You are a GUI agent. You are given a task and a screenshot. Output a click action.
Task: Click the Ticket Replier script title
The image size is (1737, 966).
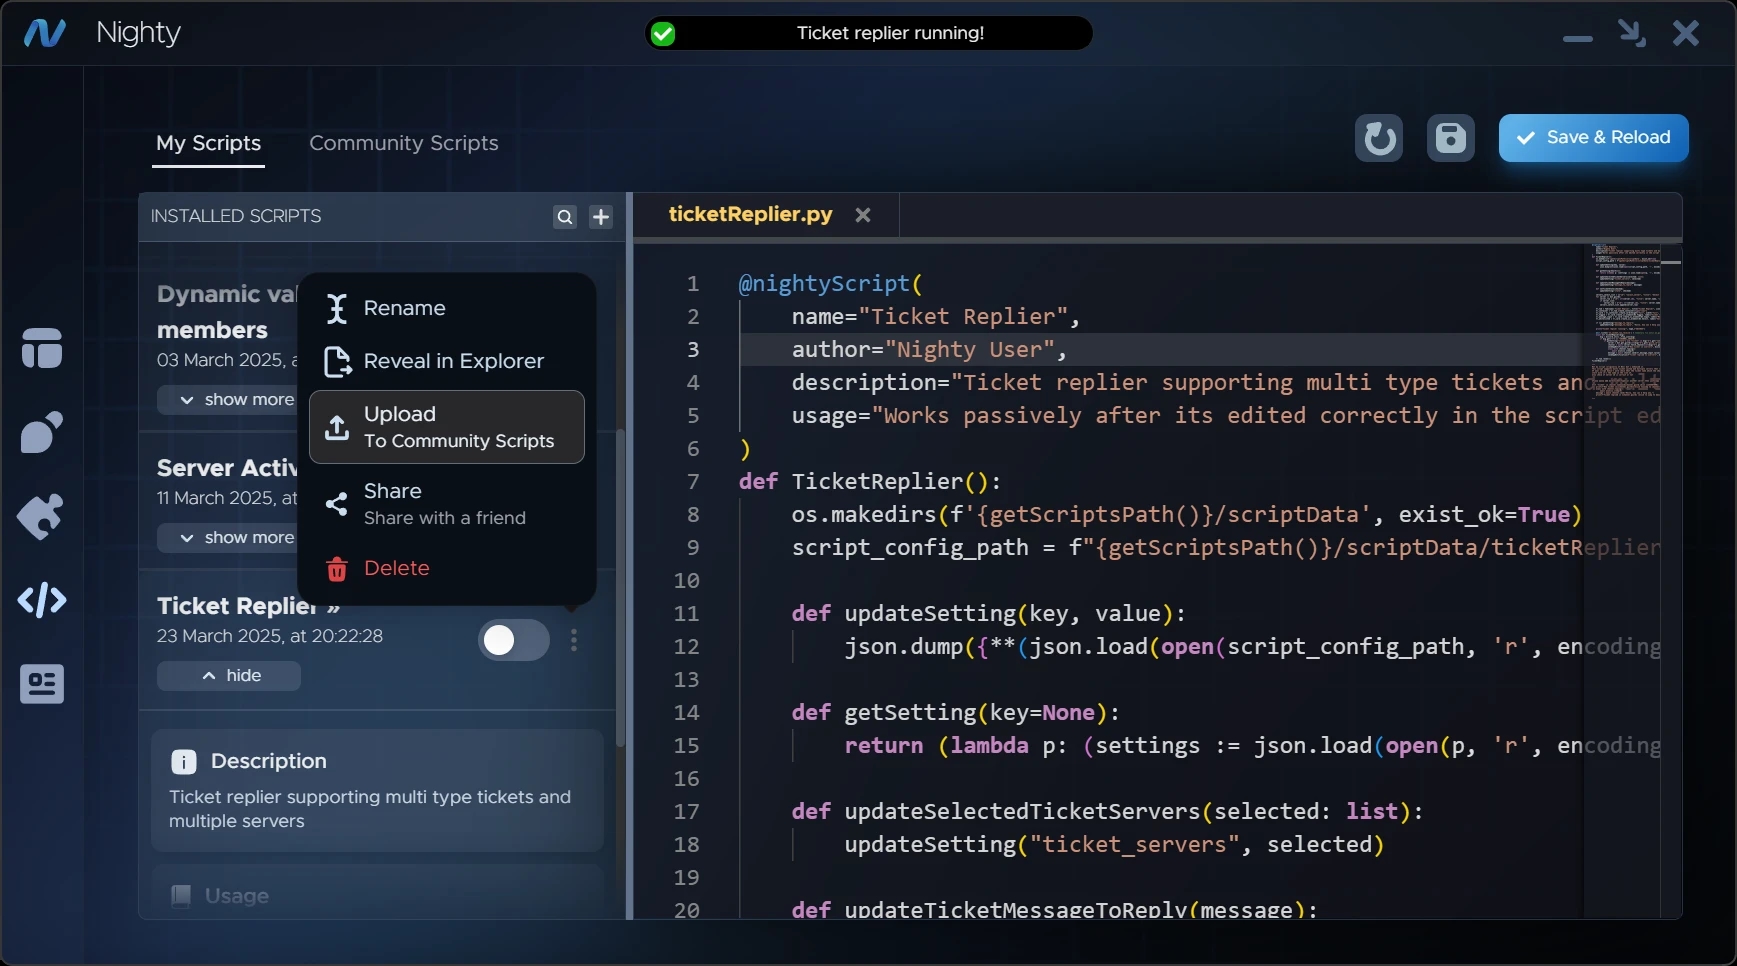(237, 606)
